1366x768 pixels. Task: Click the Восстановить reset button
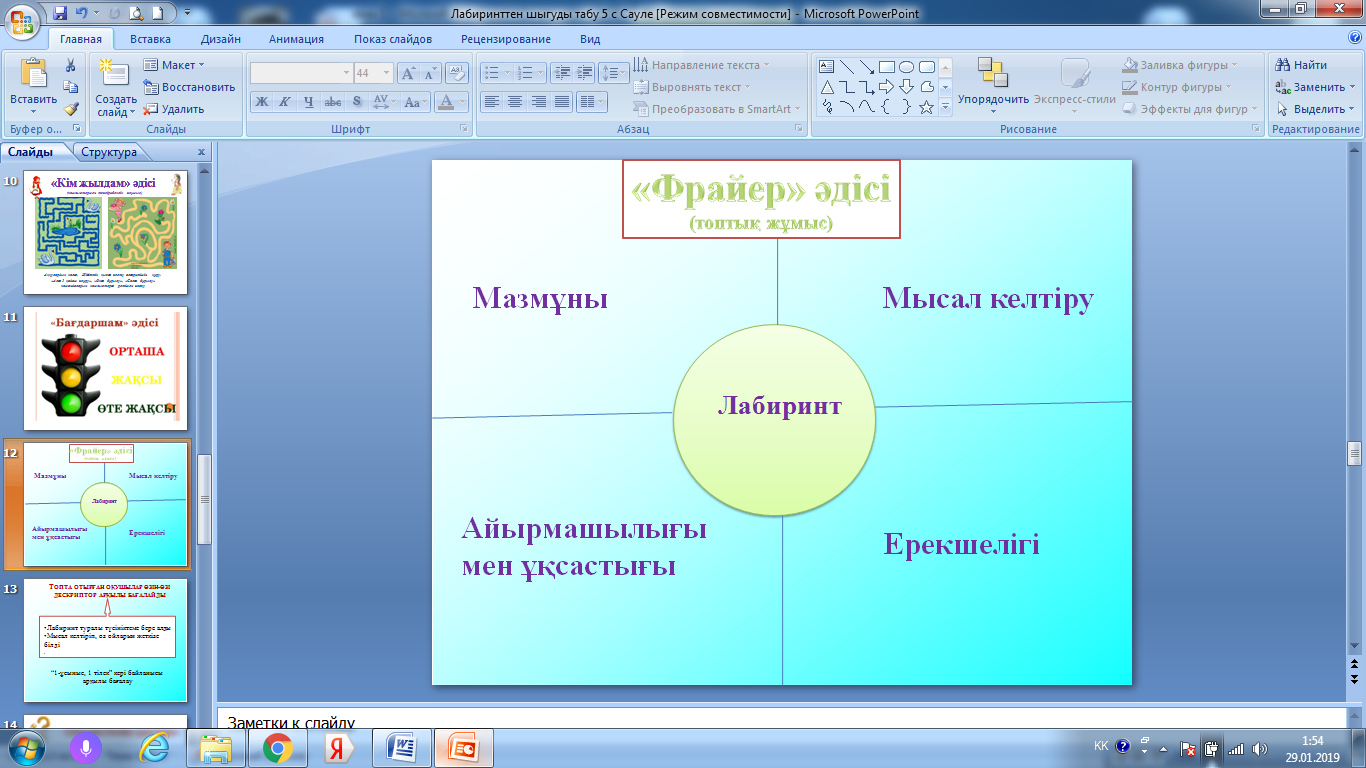(189, 87)
